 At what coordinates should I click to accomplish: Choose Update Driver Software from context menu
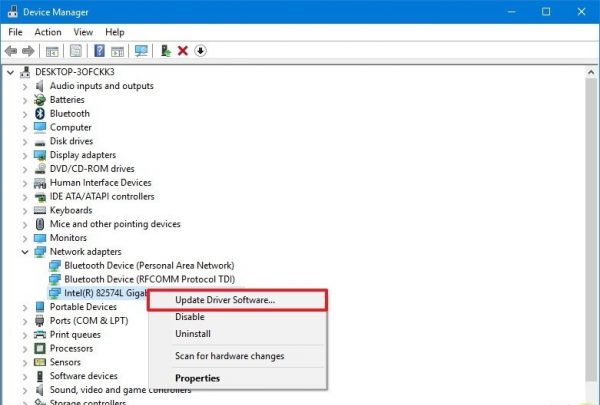coord(225,300)
